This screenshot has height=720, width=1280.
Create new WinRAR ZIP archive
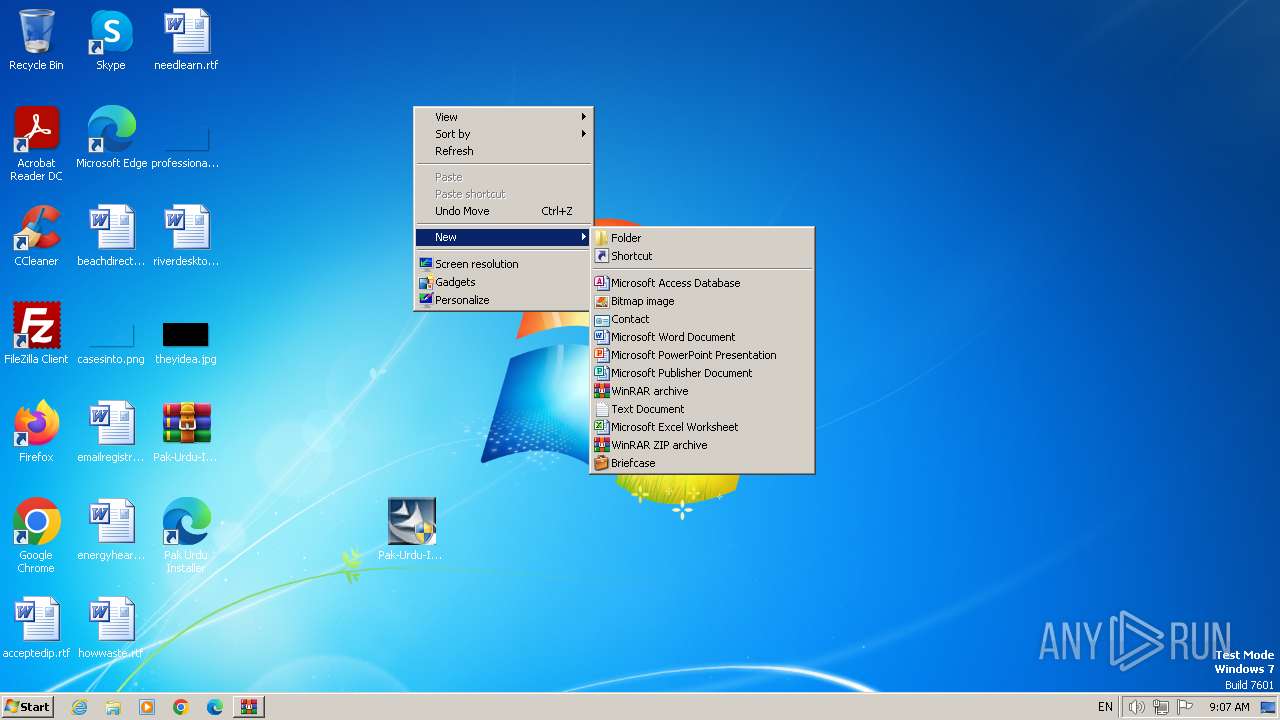pos(702,445)
